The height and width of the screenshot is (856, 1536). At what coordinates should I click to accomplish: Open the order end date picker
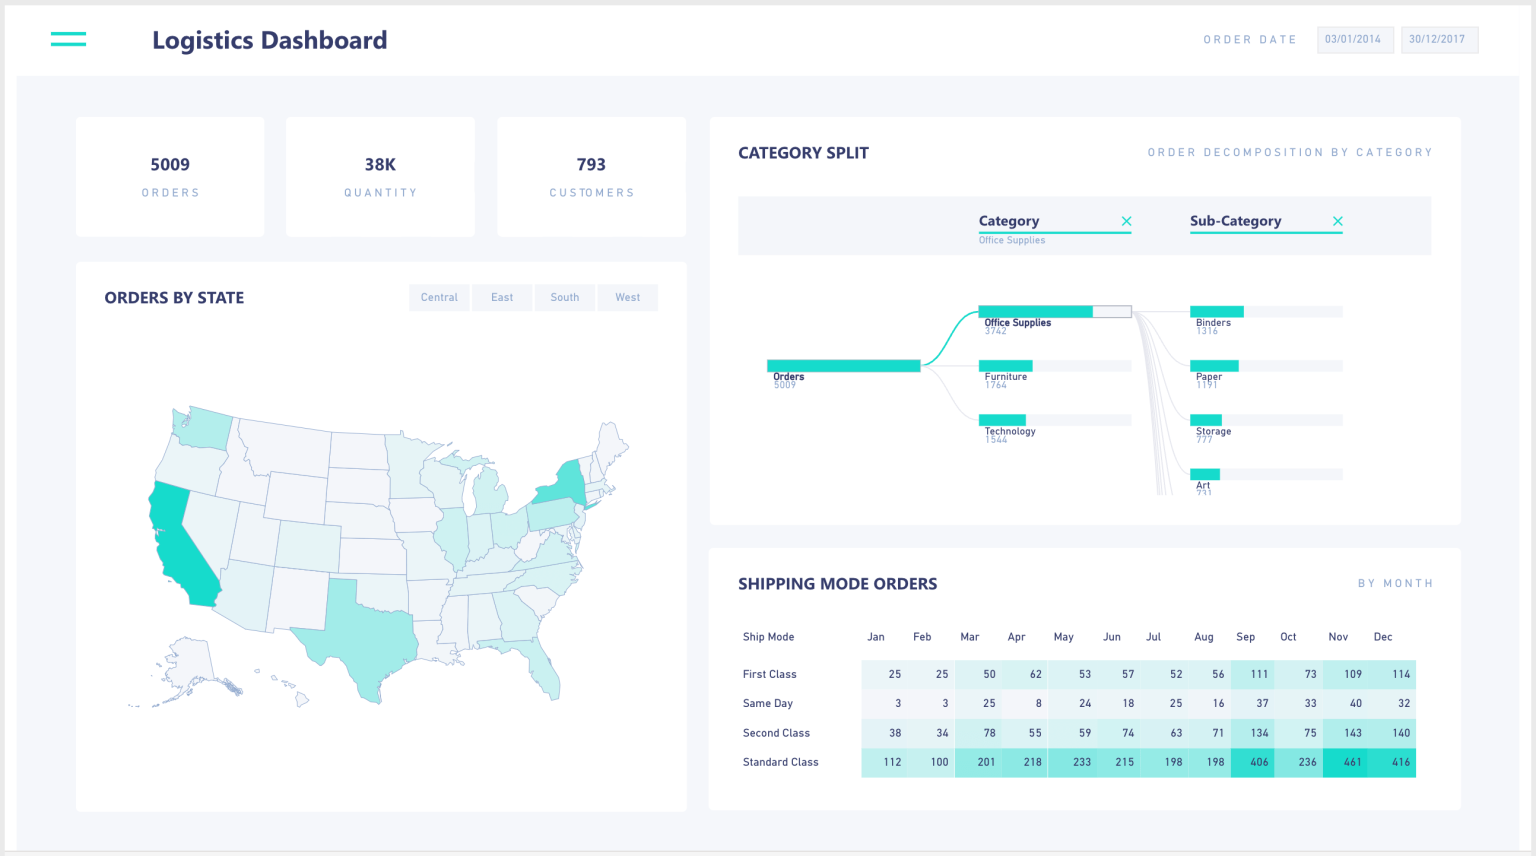coord(1440,39)
